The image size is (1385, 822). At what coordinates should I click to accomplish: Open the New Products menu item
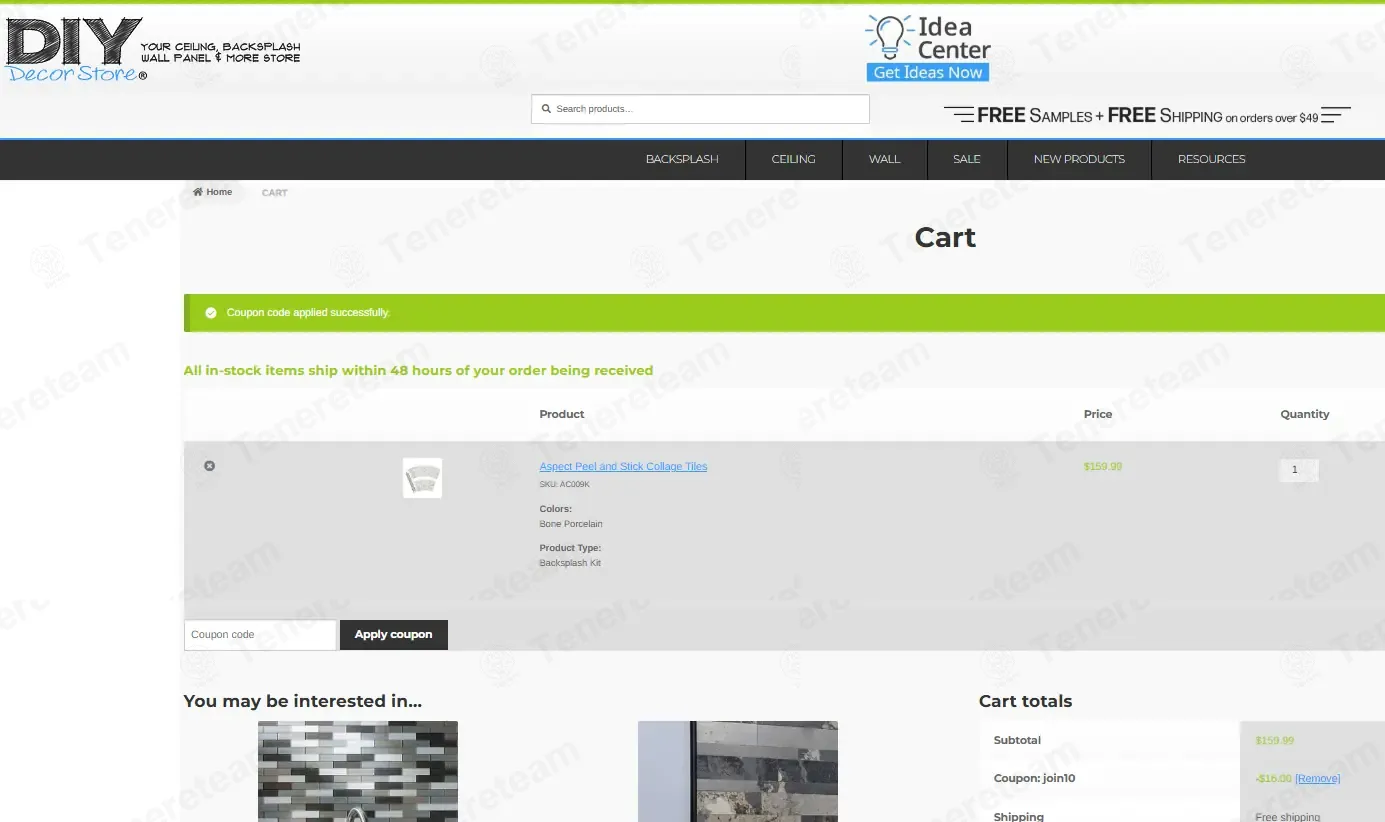(x=1078, y=159)
